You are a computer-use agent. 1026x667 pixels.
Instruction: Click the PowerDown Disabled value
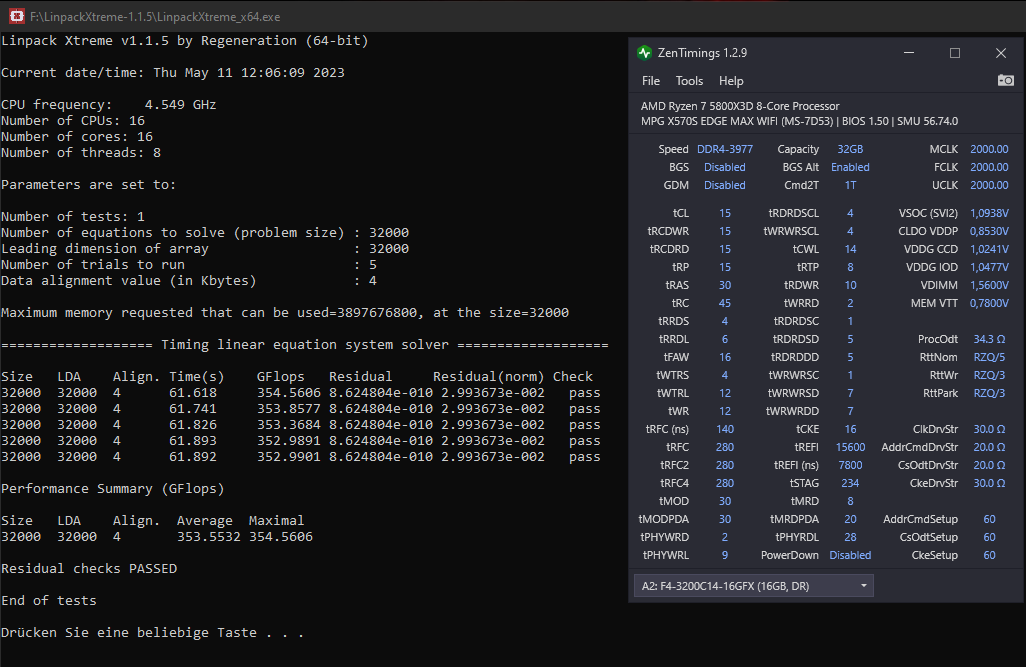click(850, 555)
